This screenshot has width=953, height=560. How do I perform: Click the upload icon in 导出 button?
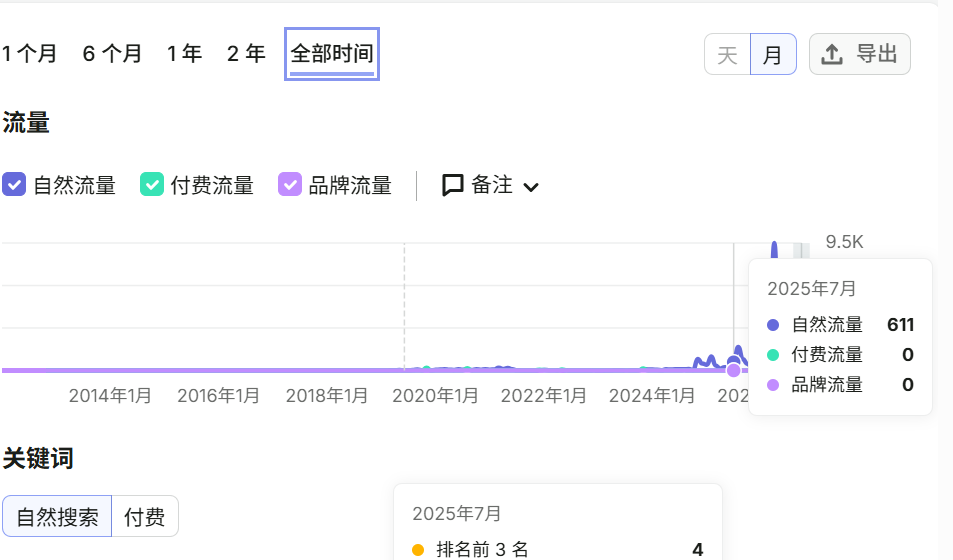pos(832,54)
